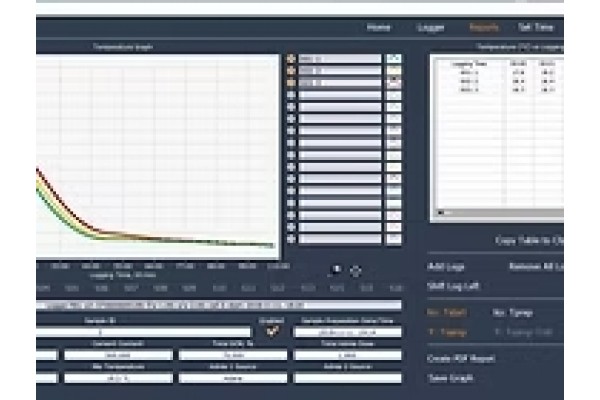The height and width of the screenshot is (400, 600).
Task: Click the Cement Content field
Action: point(118,355)
